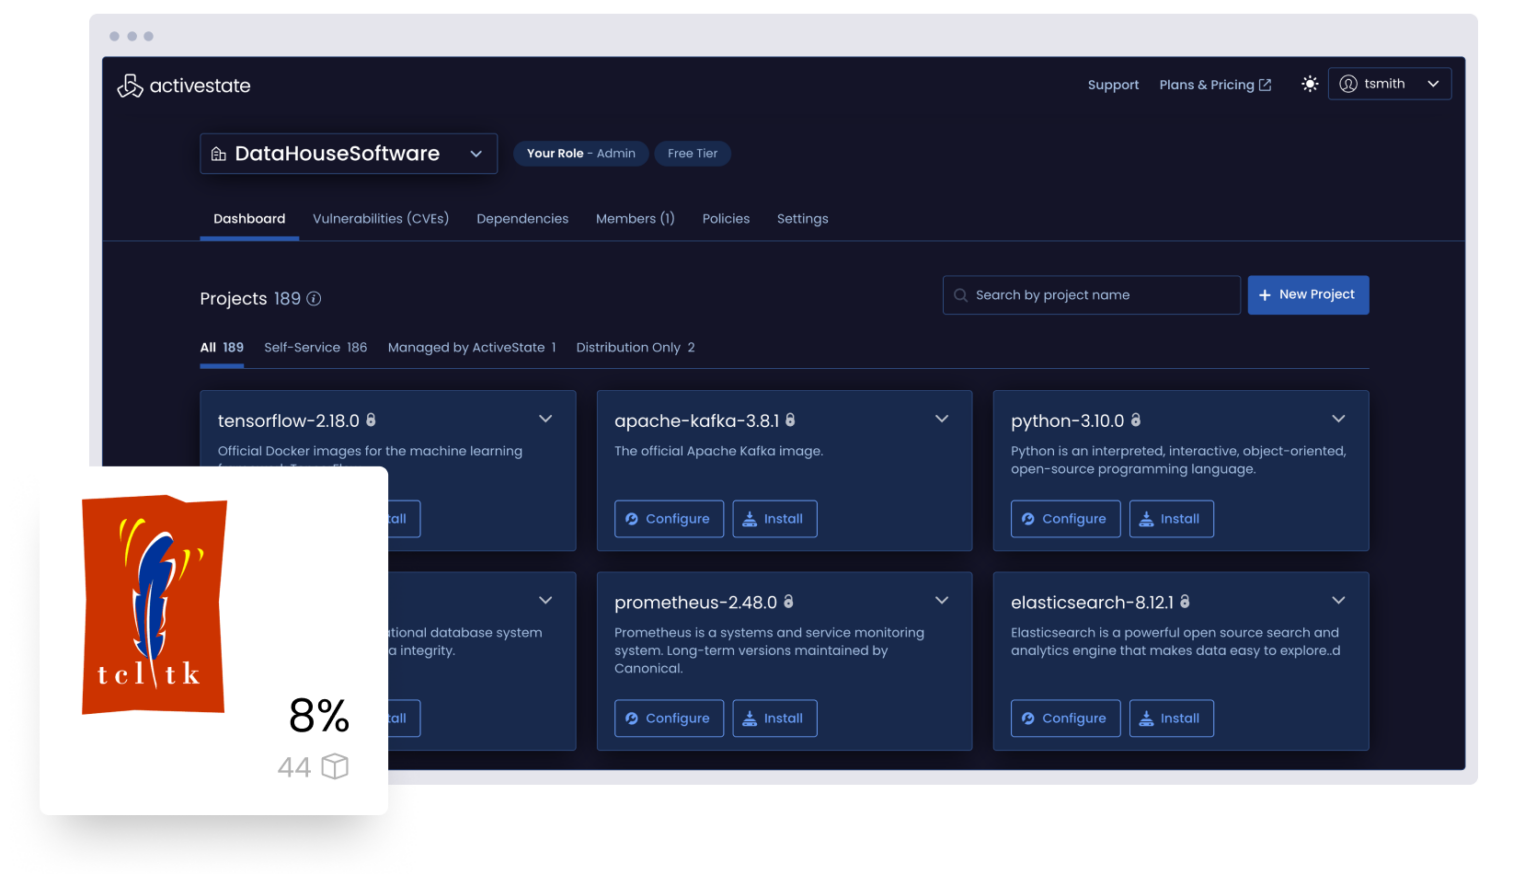
Task: Click the New Project button
Action: click(x=1308, y=294)
